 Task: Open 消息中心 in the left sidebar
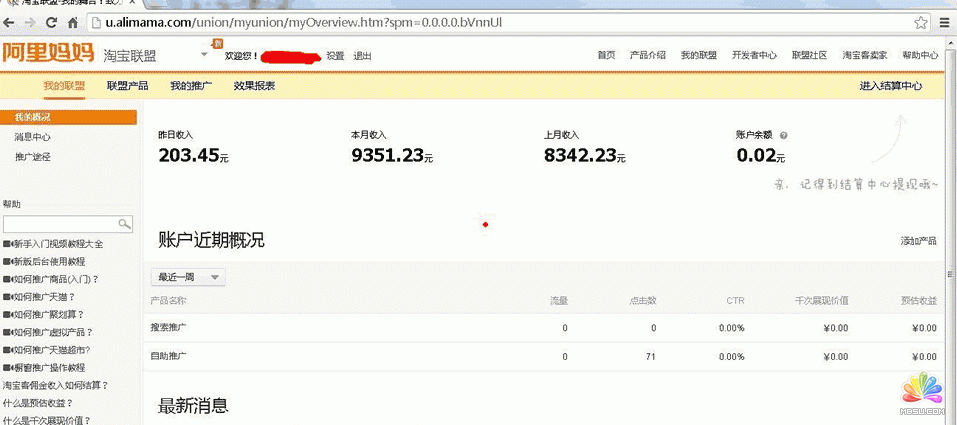click(33, 137)
